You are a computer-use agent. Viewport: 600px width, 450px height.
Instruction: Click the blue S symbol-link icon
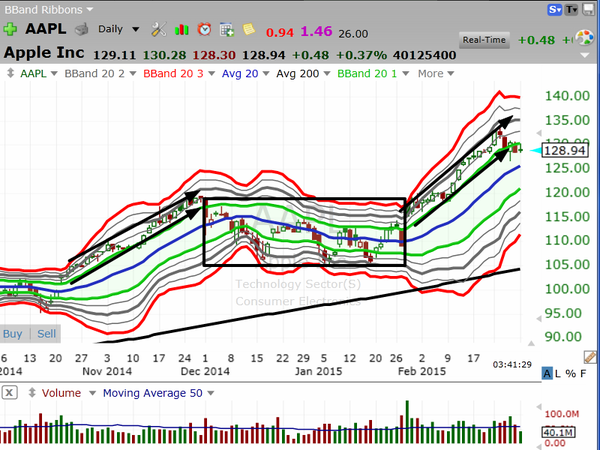tap(554, 10)
